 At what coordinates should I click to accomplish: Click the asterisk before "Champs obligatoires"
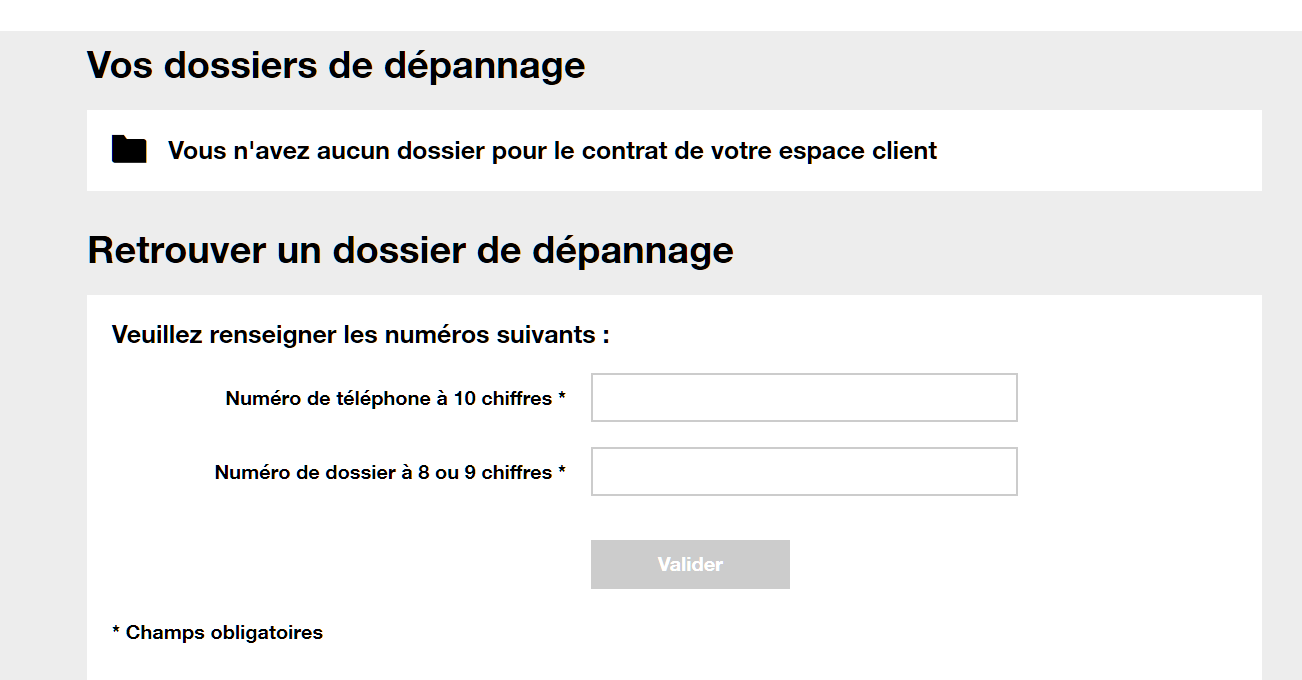[116, 632]
